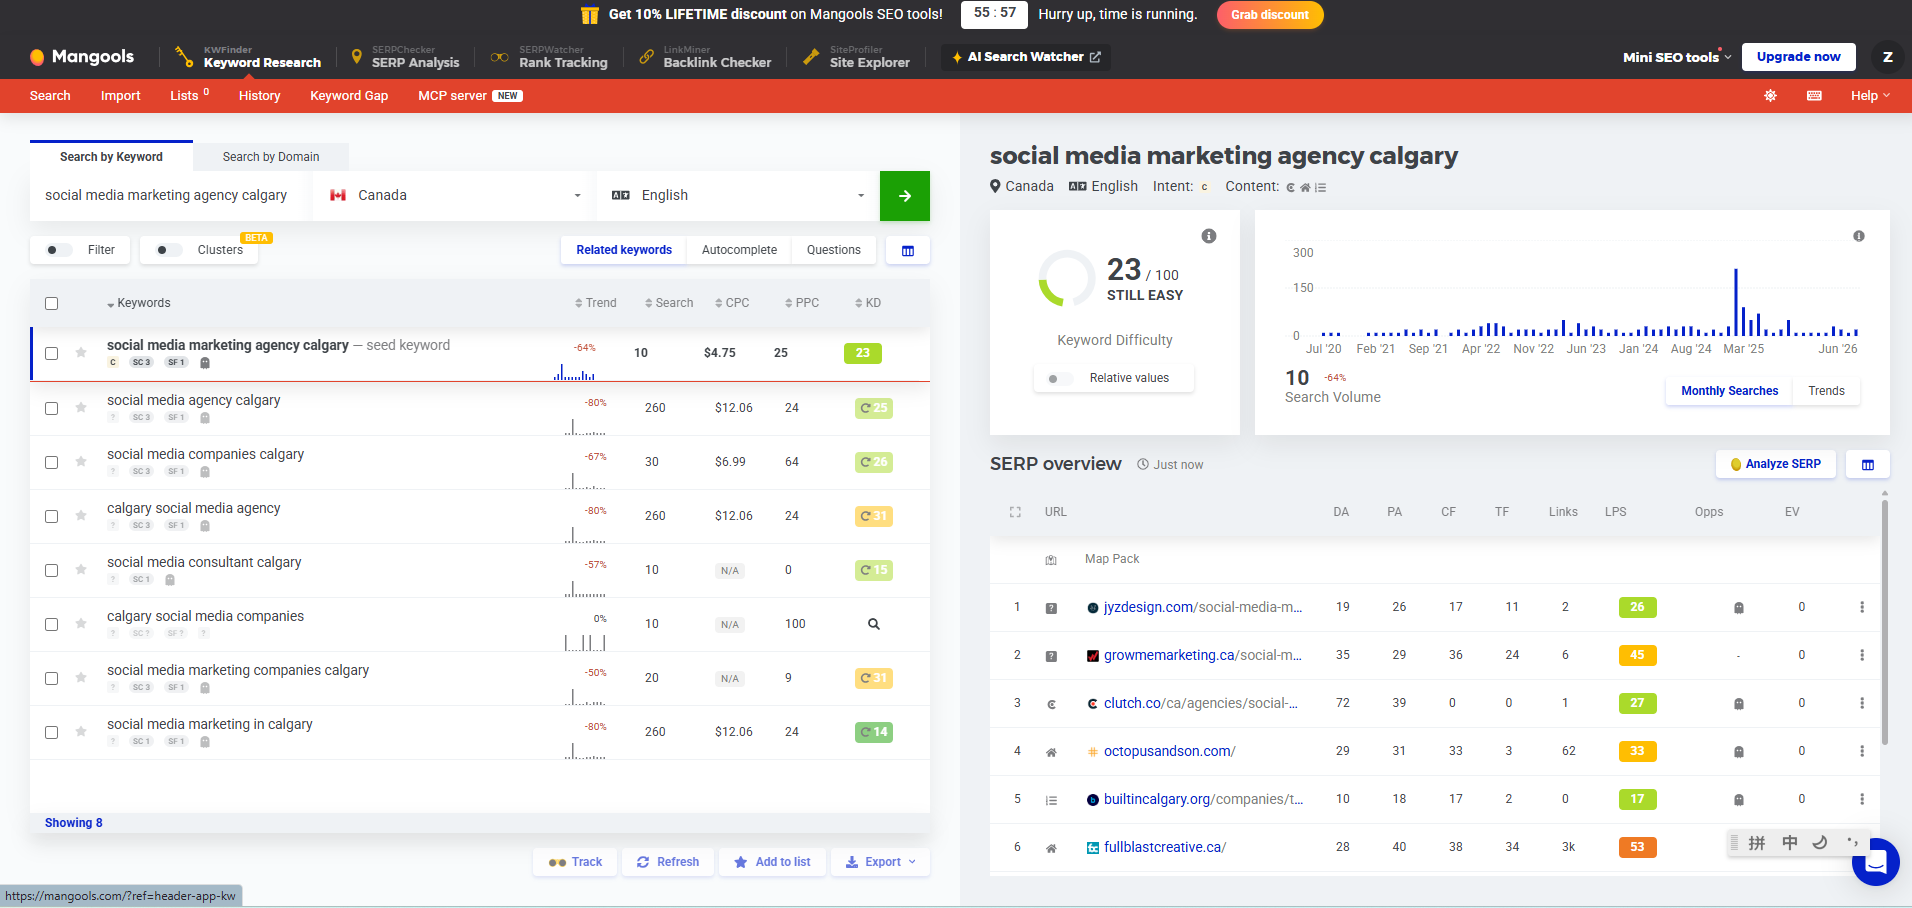
Task: Select the Autocomplete tab
Action: [739, 250]
